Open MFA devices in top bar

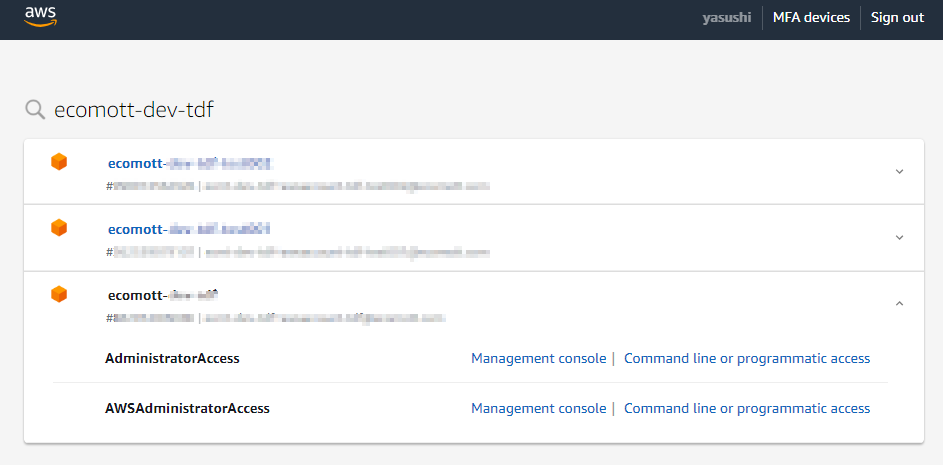coord(811,17)
